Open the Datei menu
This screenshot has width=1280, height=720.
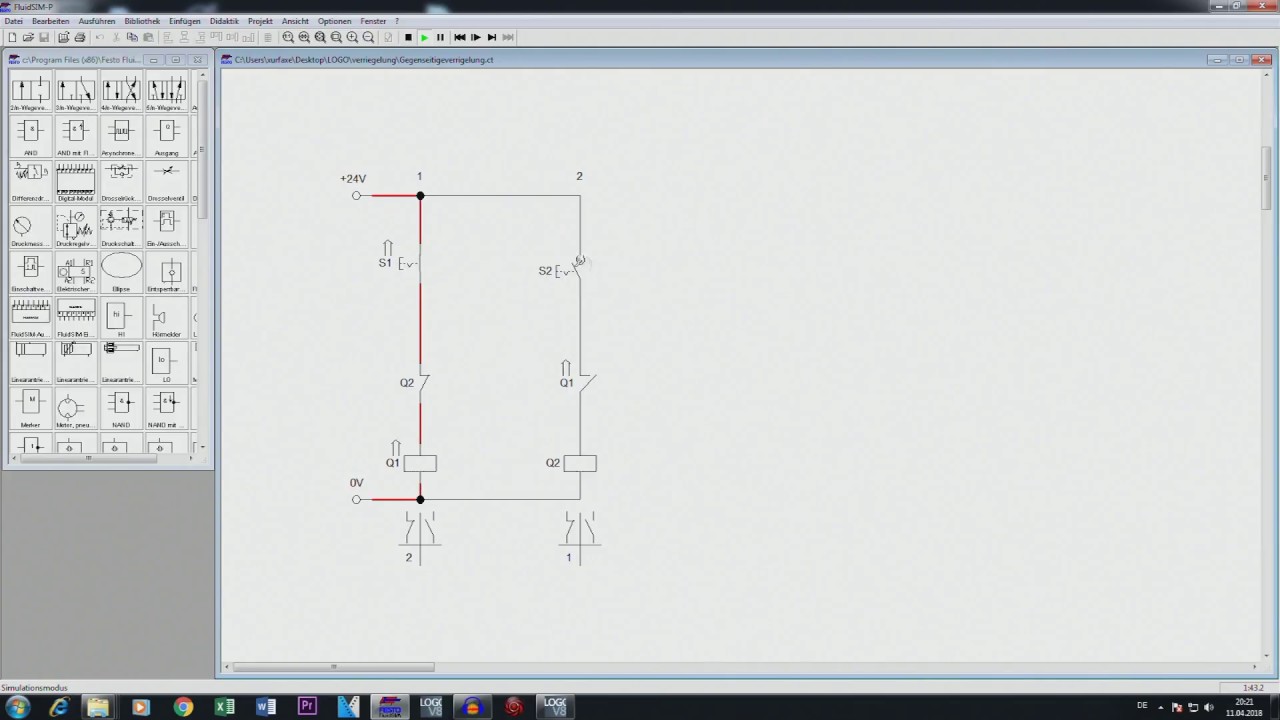click(13, 21)
